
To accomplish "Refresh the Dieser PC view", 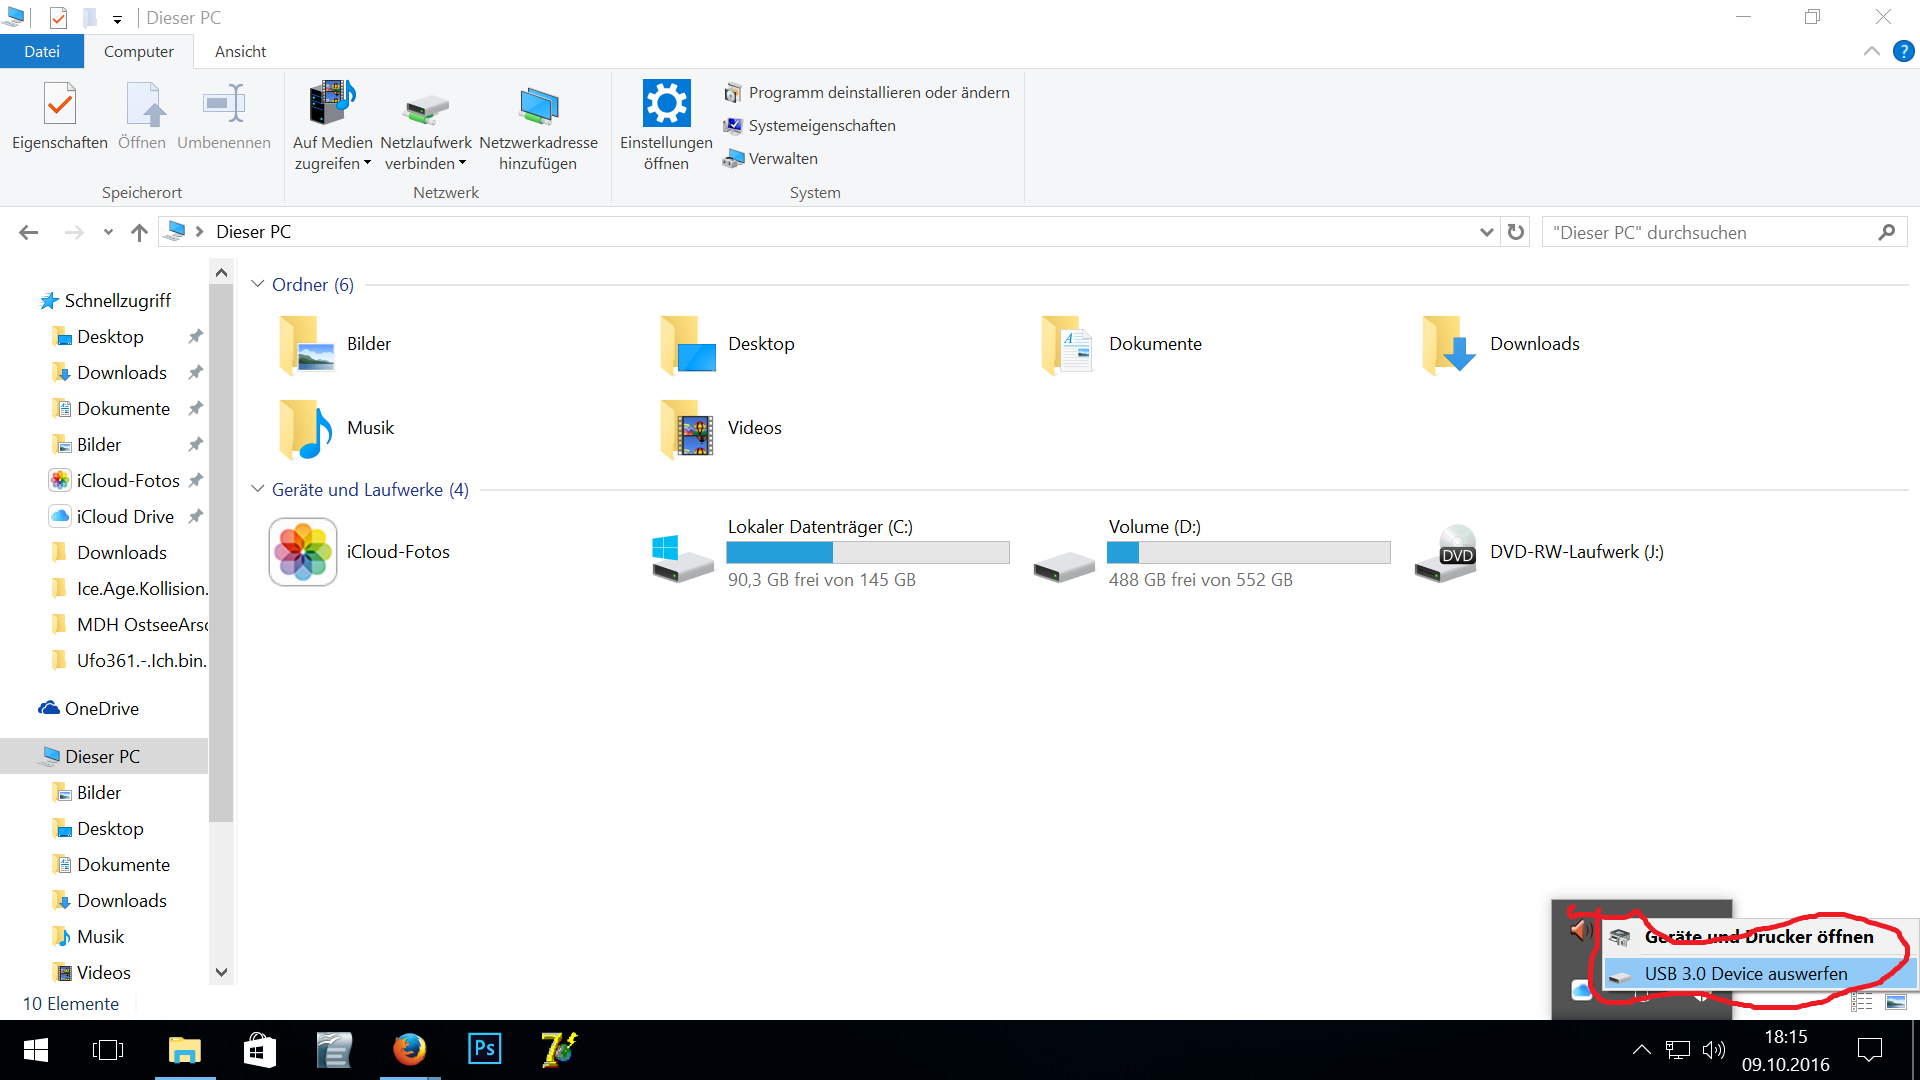I will click(x=1516, y=232).
